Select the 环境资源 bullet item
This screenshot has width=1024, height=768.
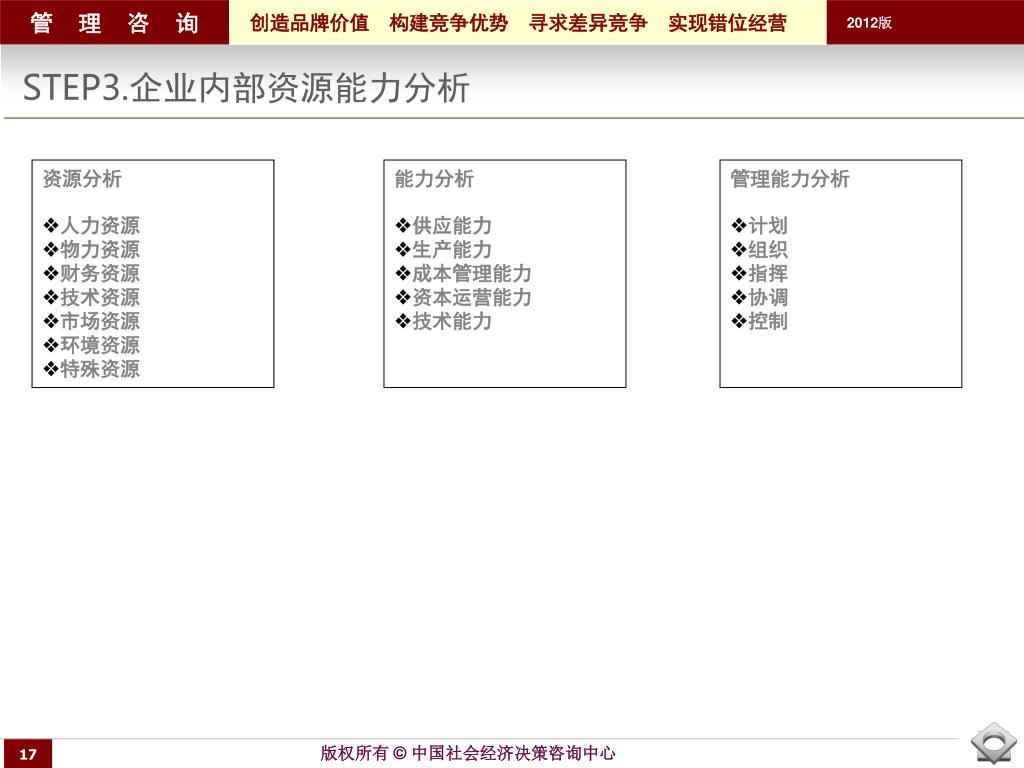(91, 345)
